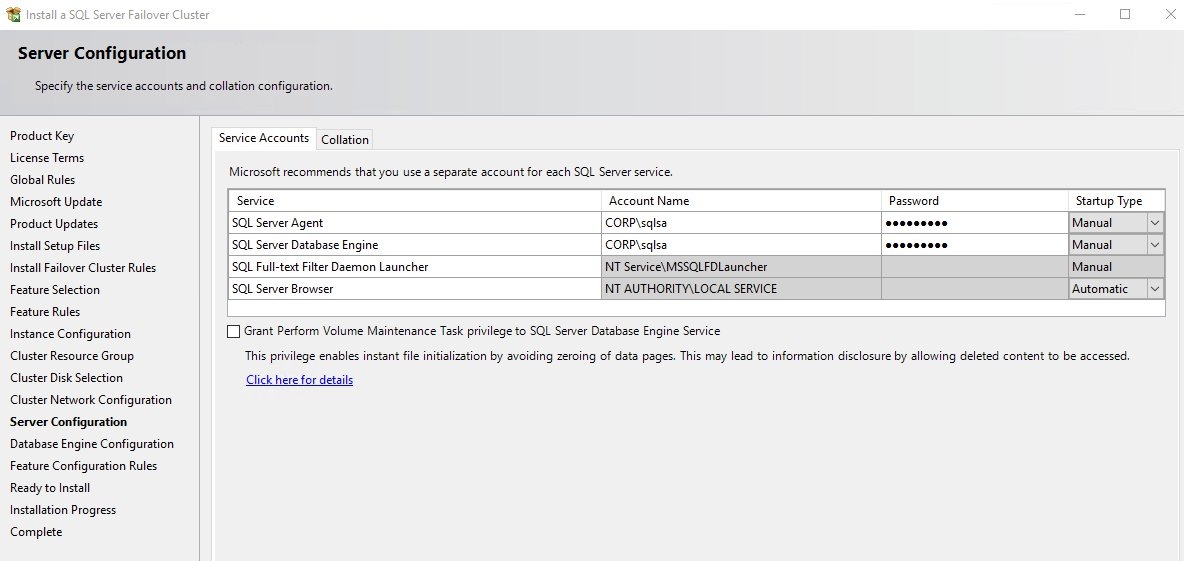Screen dimensions: 1184x561
Task: Maximize the SQL Server setup window
Action: tap(1125, 14)
